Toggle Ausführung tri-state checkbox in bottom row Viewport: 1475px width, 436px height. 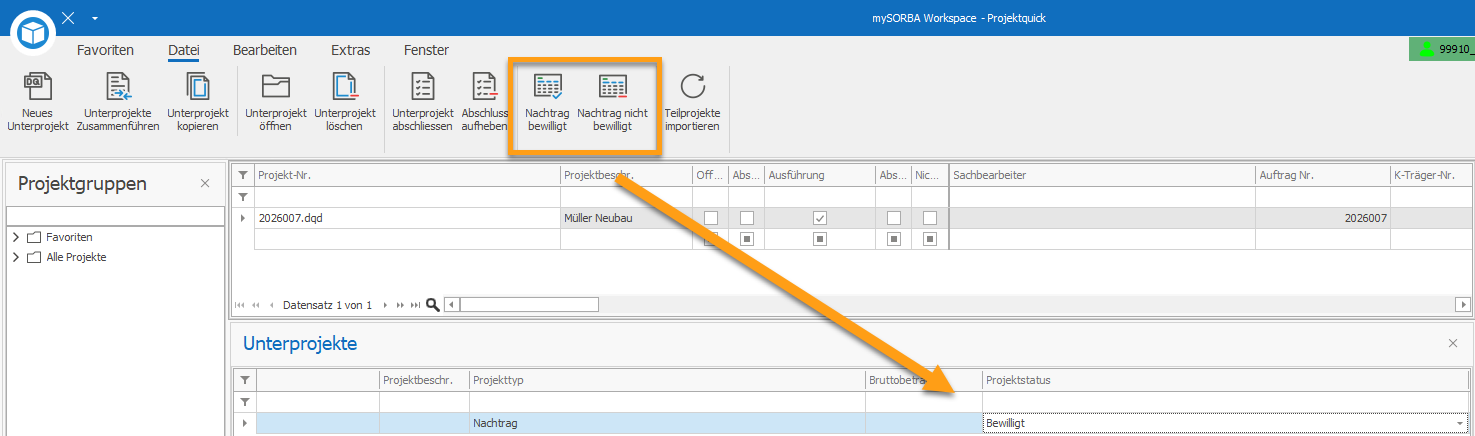[820, 239]
